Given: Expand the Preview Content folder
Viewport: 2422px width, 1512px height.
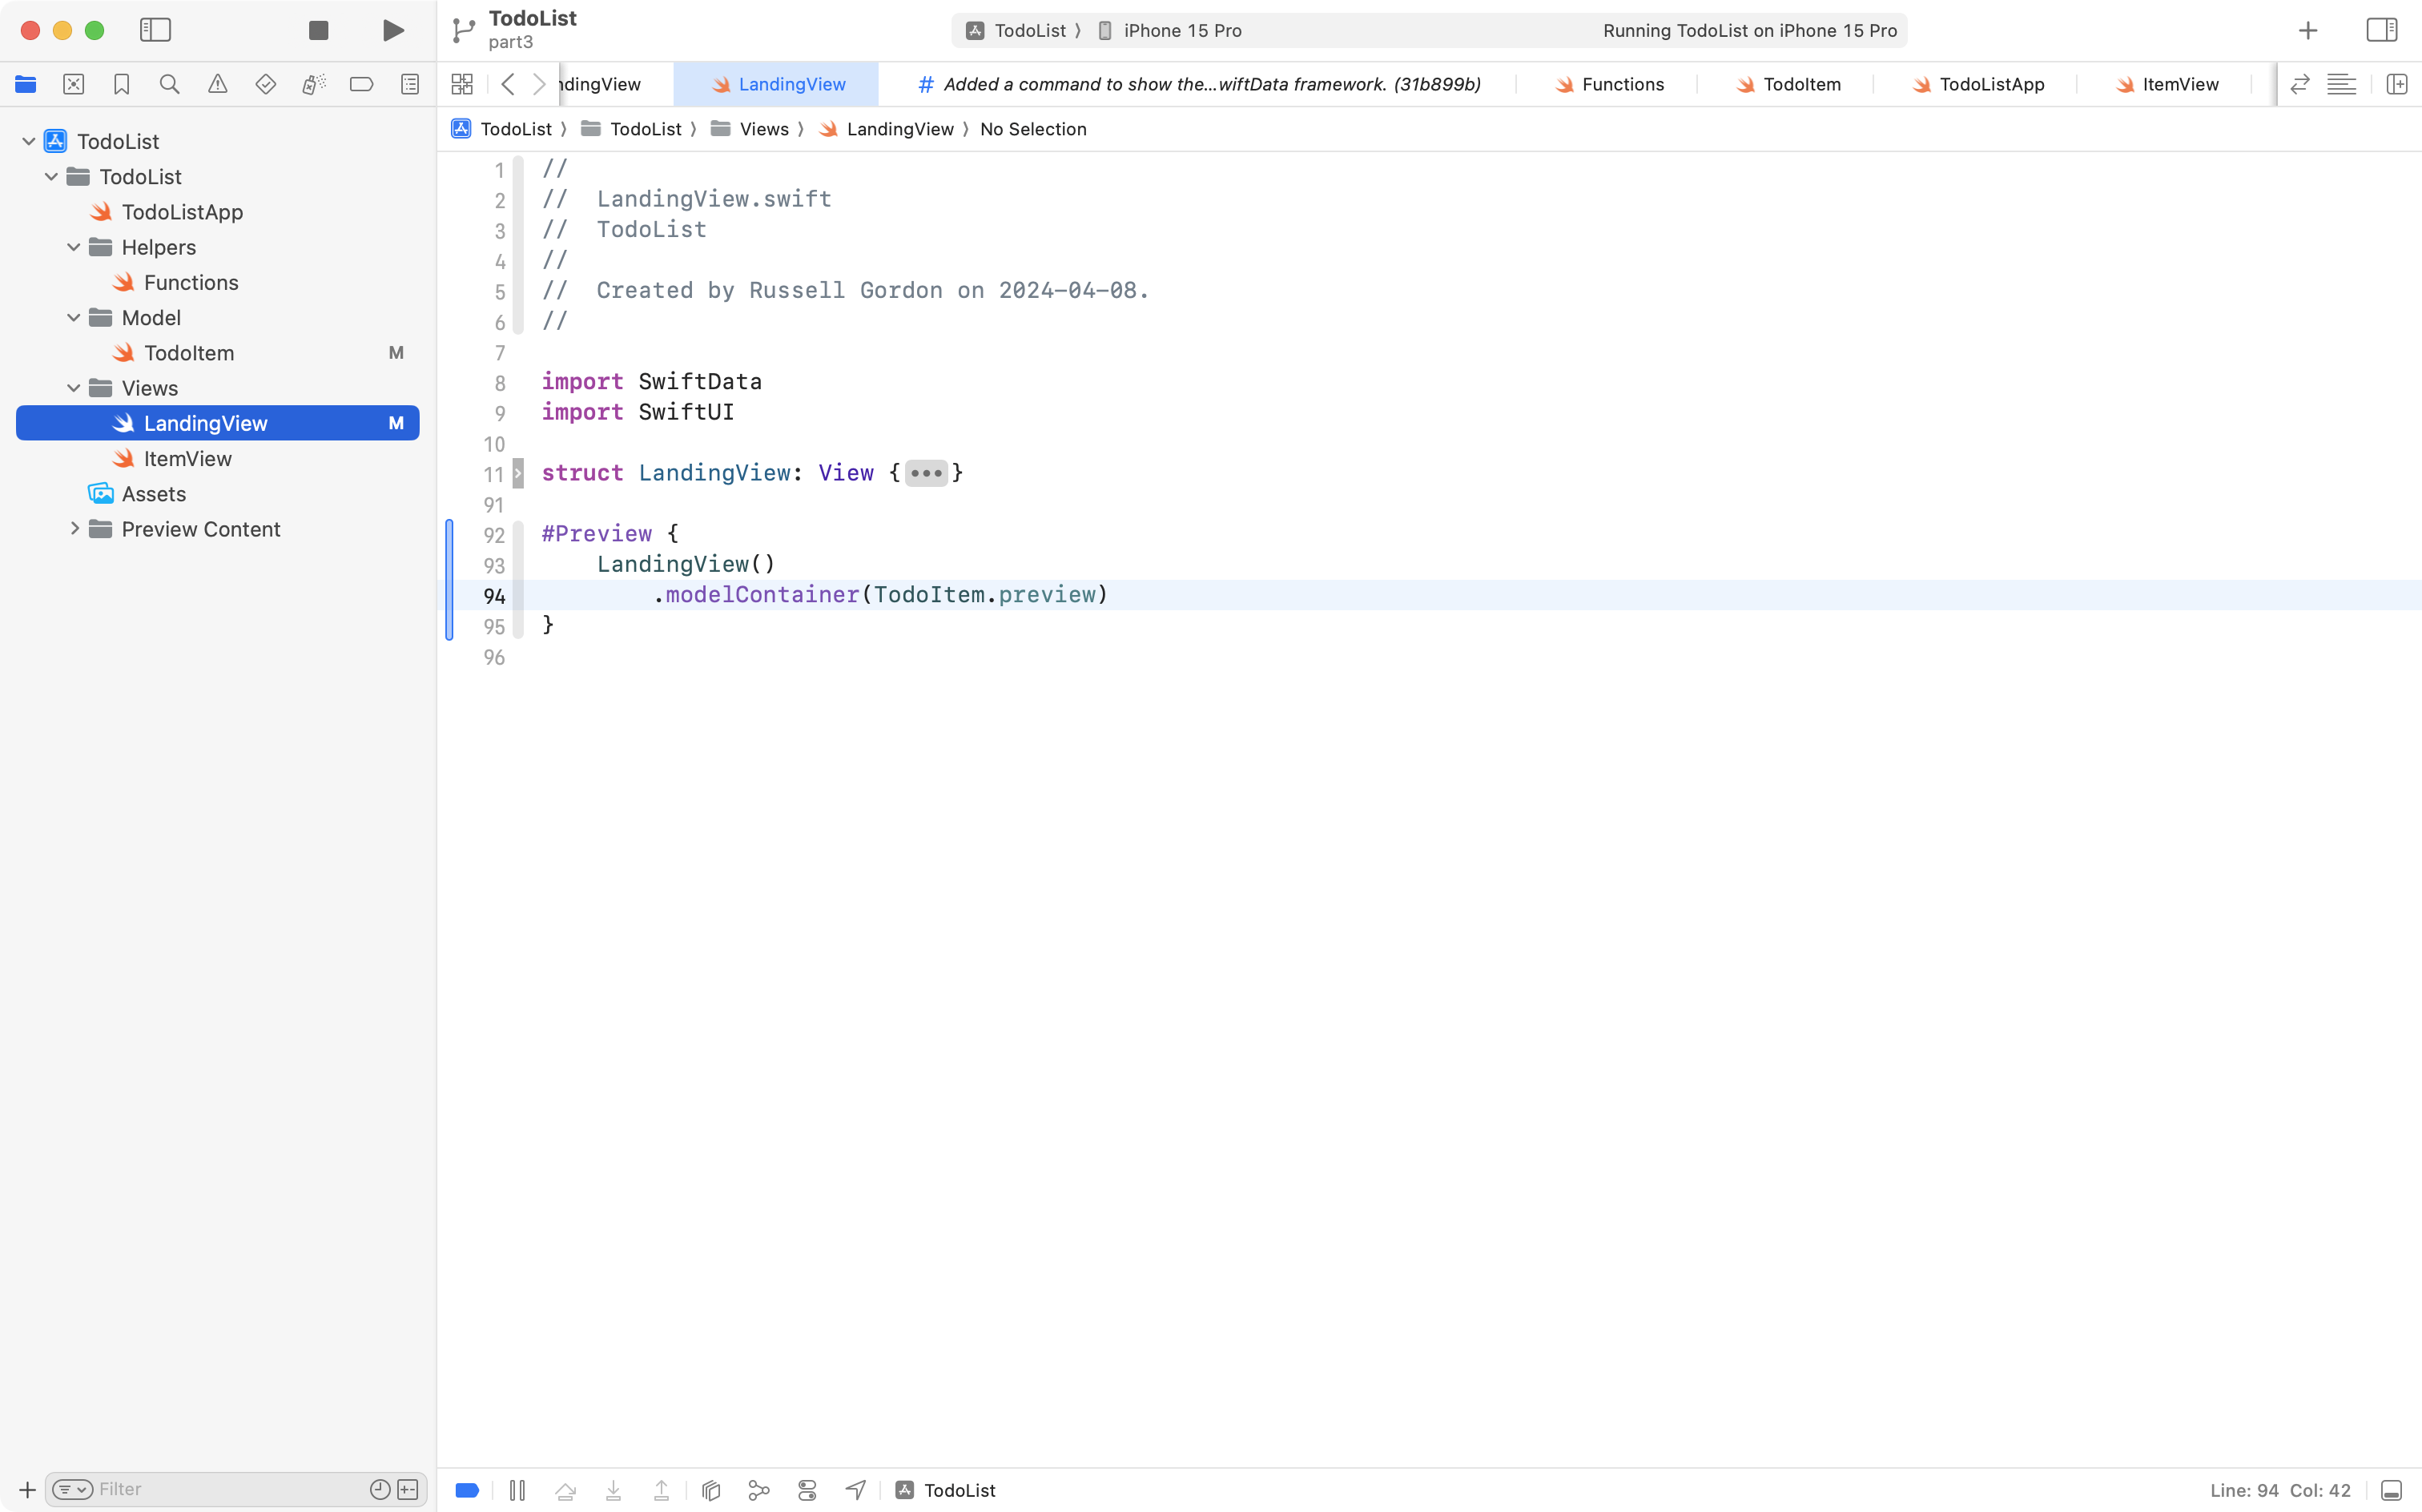Looking at the screenshot, I should [x=74, y=529].
